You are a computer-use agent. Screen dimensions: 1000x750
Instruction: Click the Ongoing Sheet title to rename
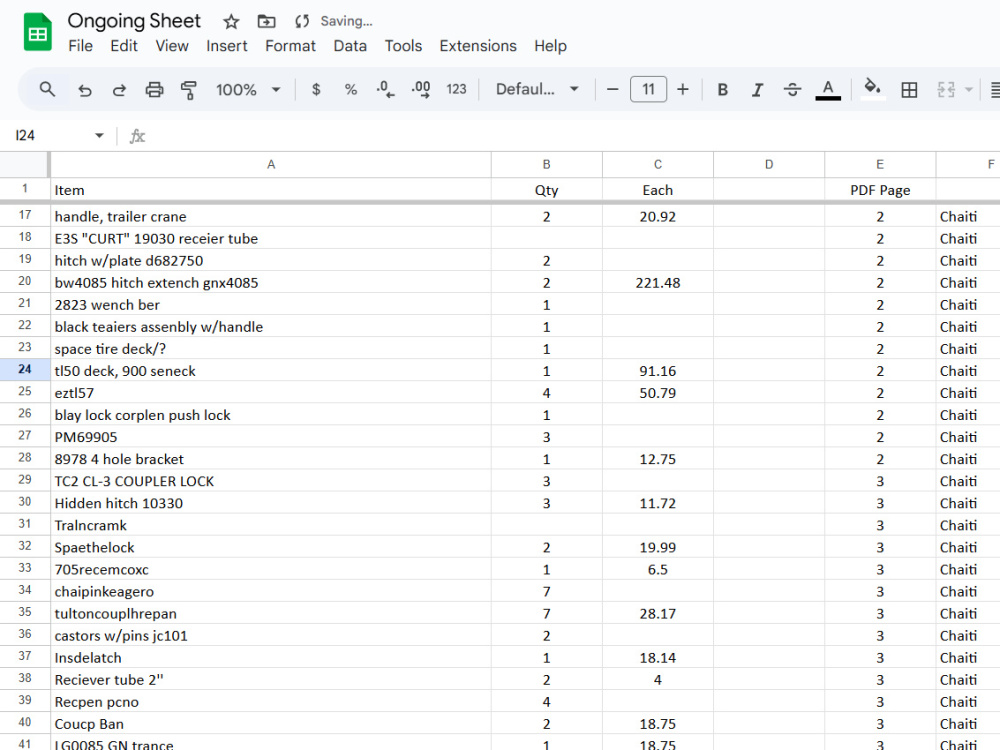pyautogui.click(x=134, y=21)
